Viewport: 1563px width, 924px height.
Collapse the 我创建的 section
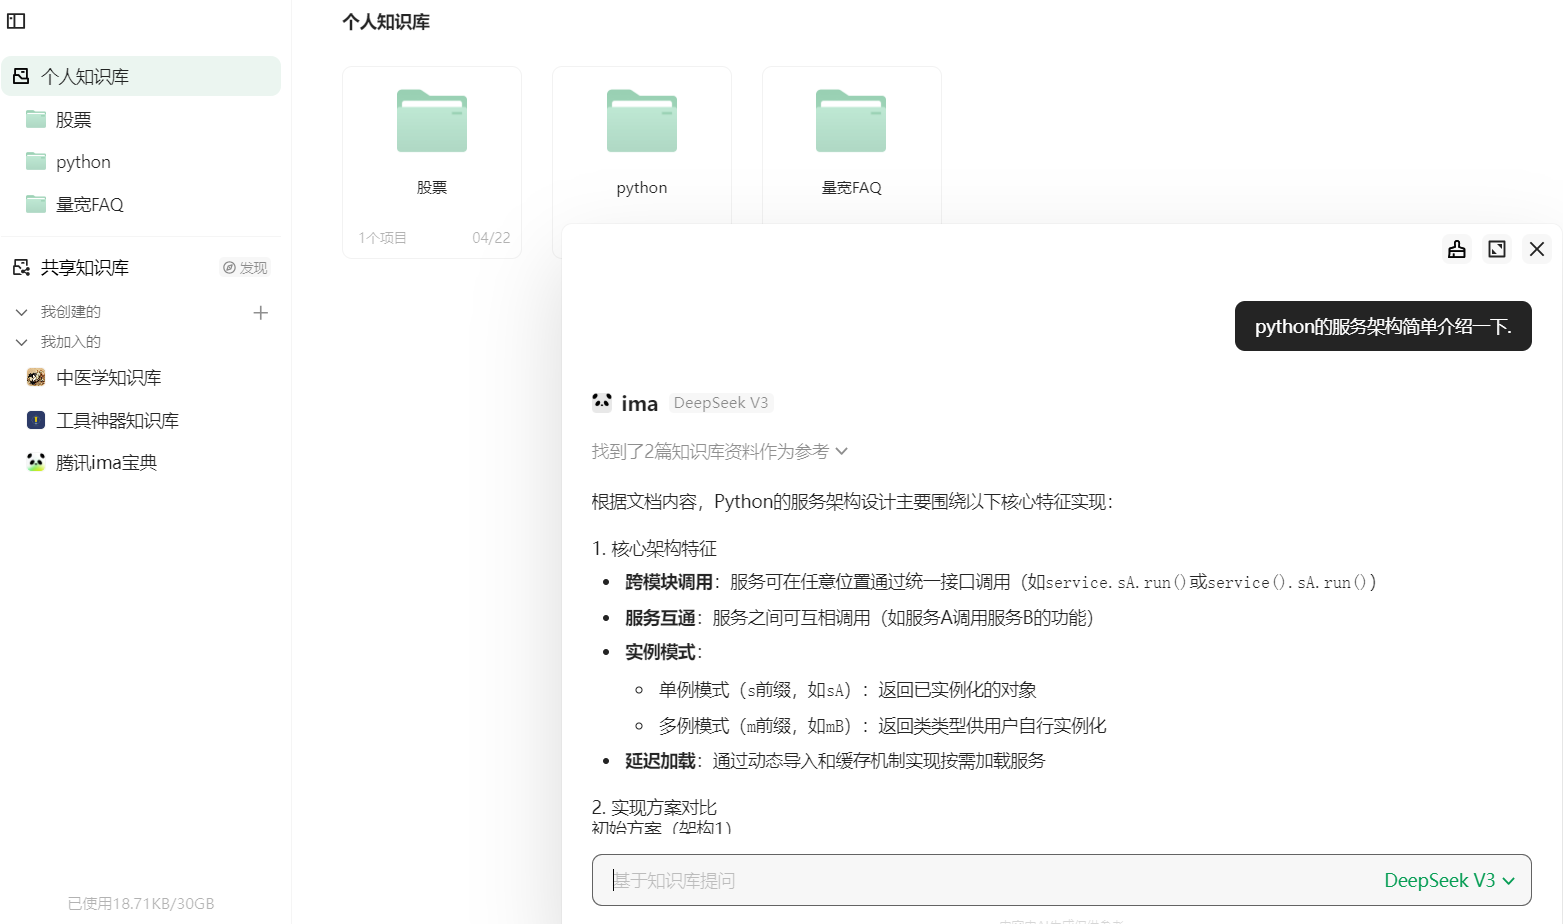(22, 312)
